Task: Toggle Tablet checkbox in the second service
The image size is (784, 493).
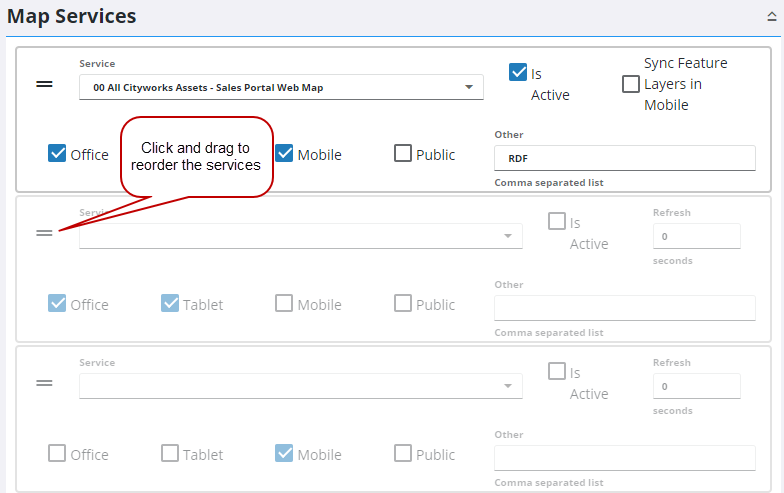Action: 170,304
